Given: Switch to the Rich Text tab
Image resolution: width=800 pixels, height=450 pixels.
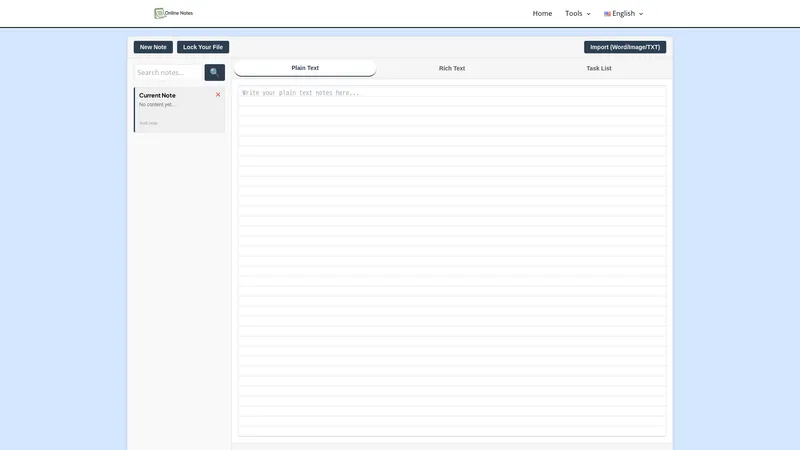Looking at the screenshot, I should (452, 68).
